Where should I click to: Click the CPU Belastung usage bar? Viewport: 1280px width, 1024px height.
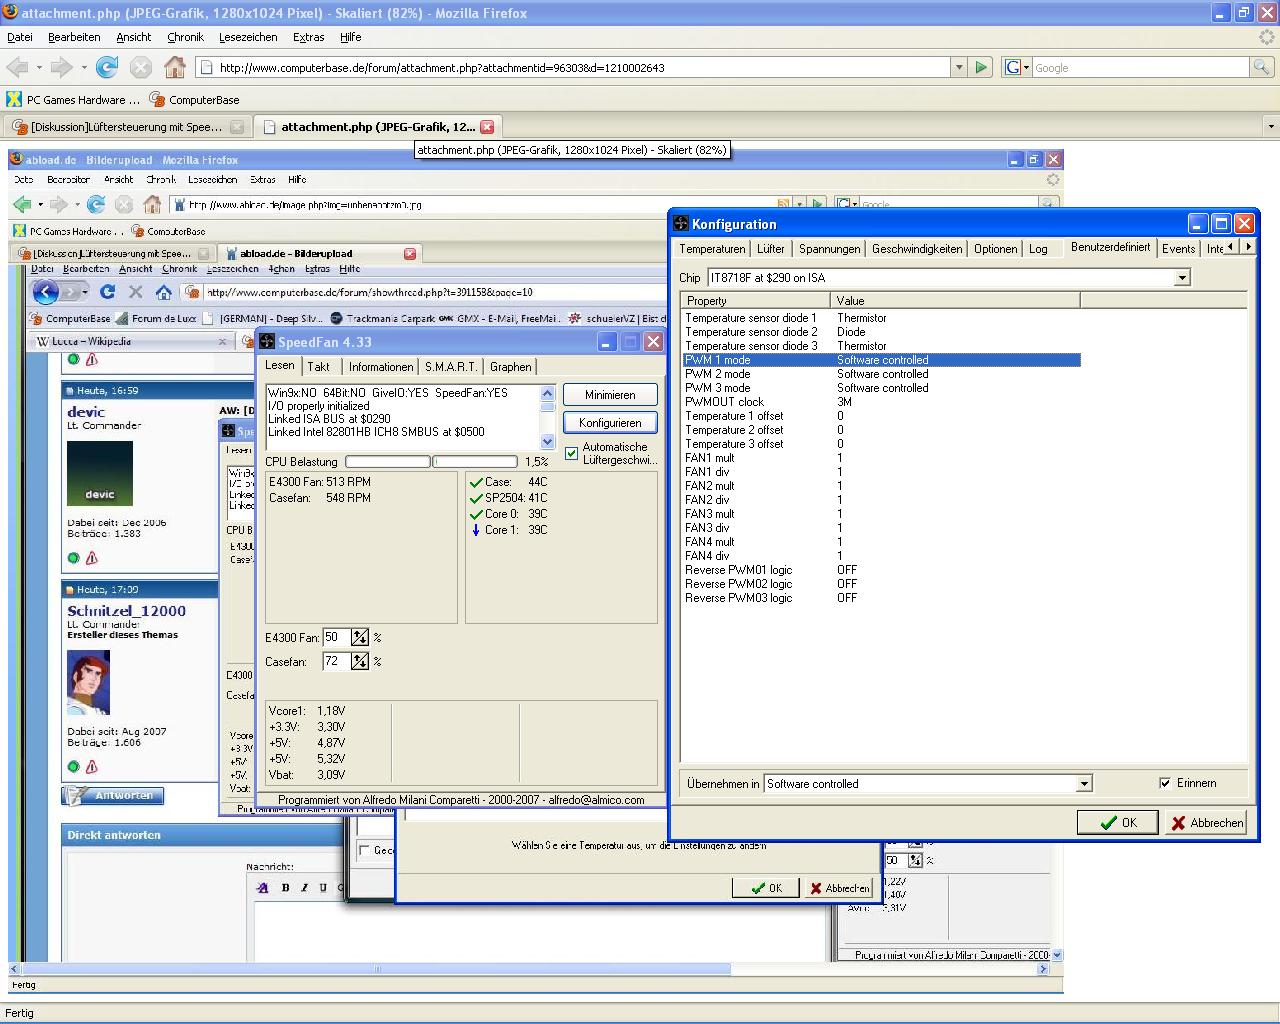(431, 462)
